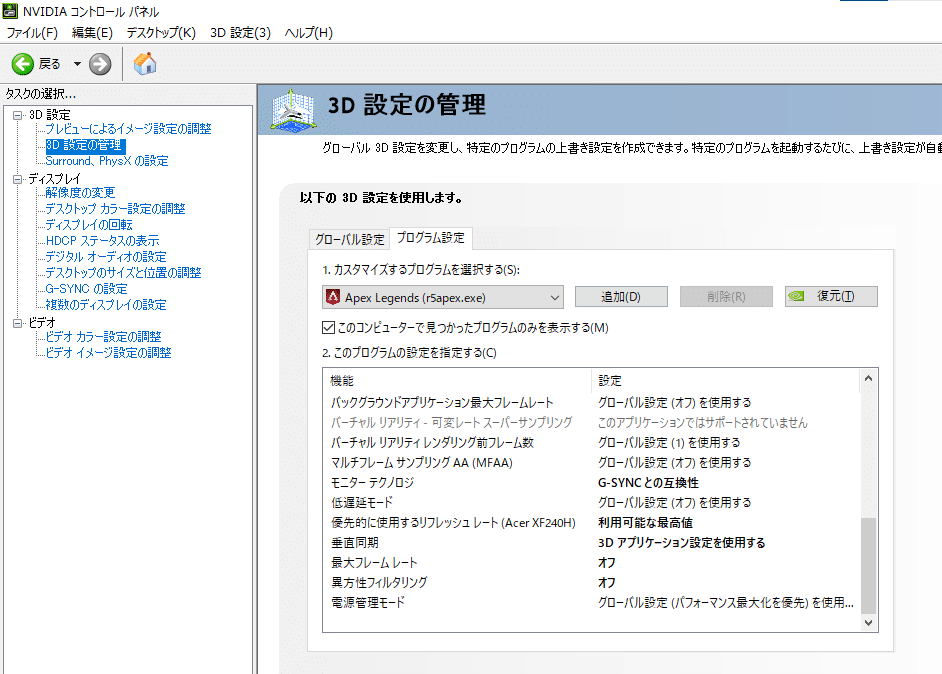The image size is (942, 674).
Task: Click the home icon in the toolbar
Action: [x=143, y=63]
